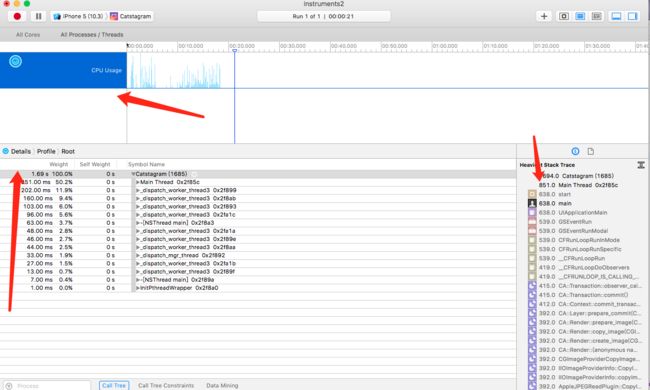Select the _dispatch_worker_thread3 0x2fa1a row
Screen dimensions: 650x390
258,231
